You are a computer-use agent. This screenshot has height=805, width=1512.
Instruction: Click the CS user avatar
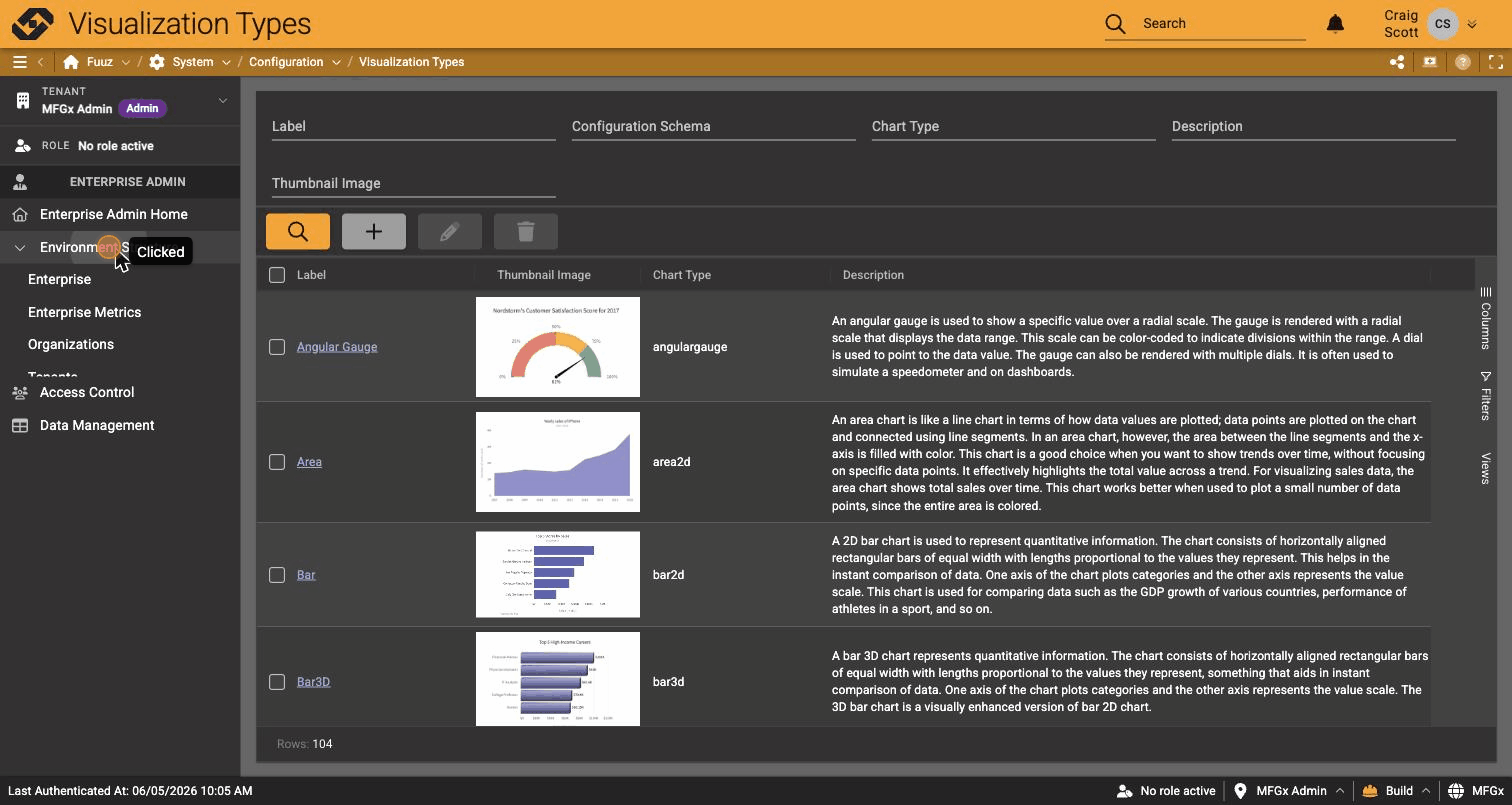(1443, 23)
